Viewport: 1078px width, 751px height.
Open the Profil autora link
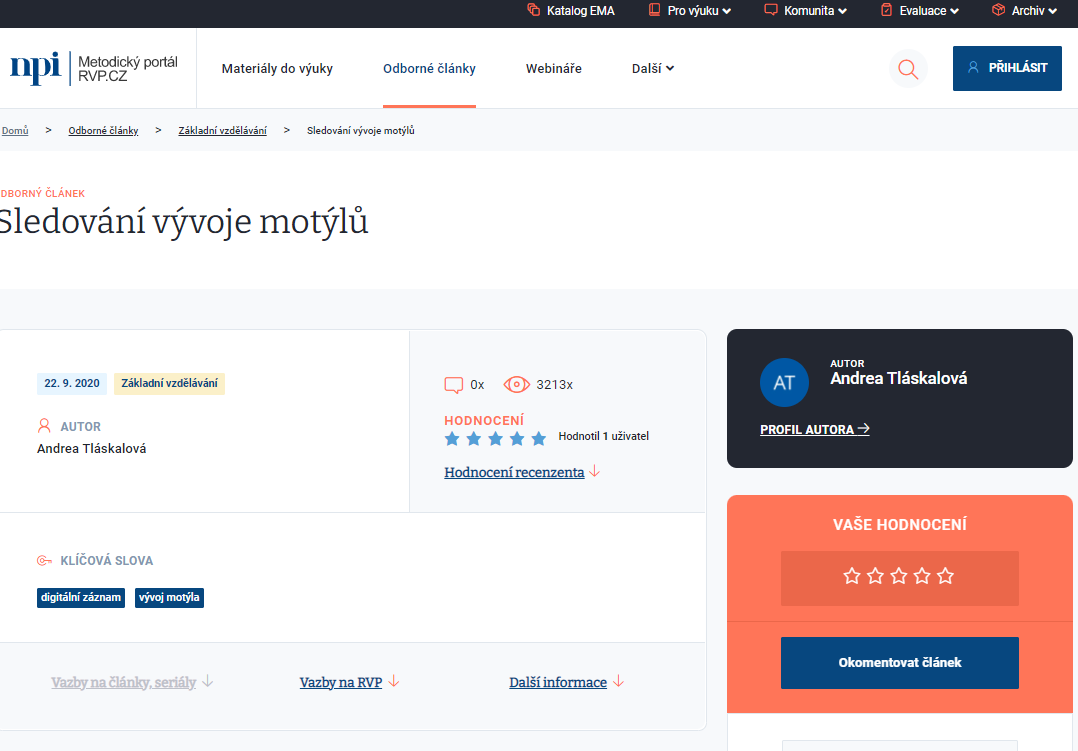coord(814,430)
